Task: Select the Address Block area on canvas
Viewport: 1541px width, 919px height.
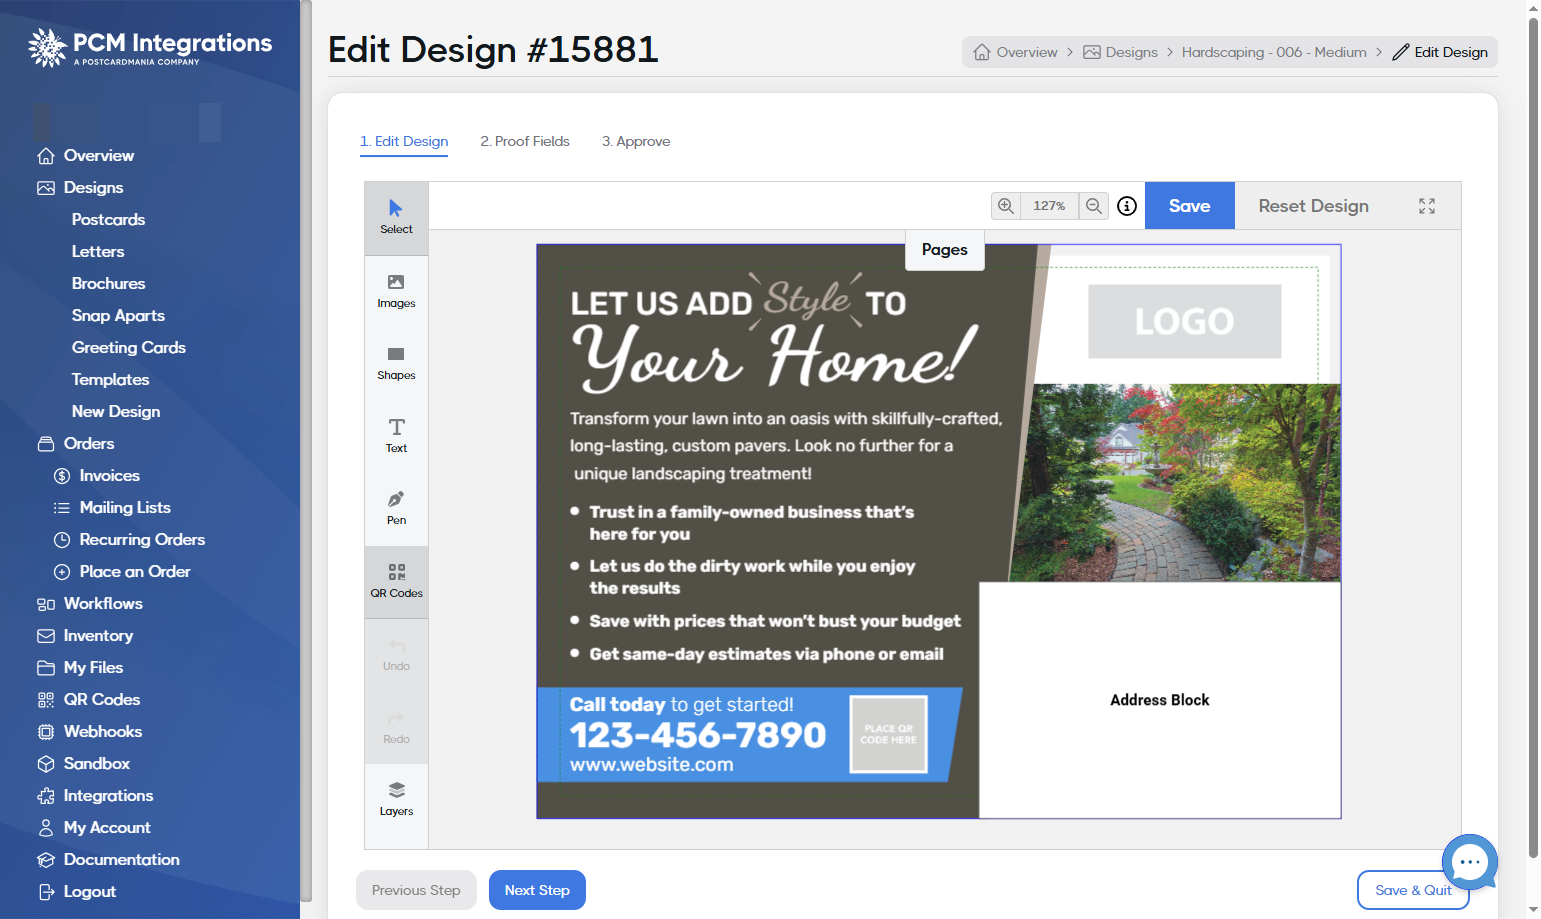Action: click(x=1160, y=700)
